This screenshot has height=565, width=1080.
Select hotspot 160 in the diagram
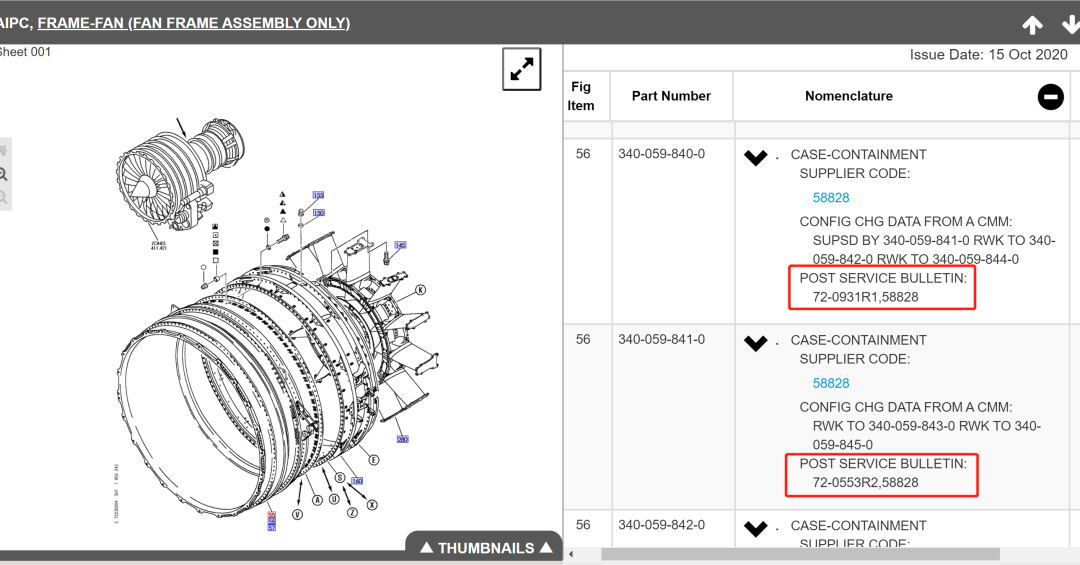[x=357, y=481]
